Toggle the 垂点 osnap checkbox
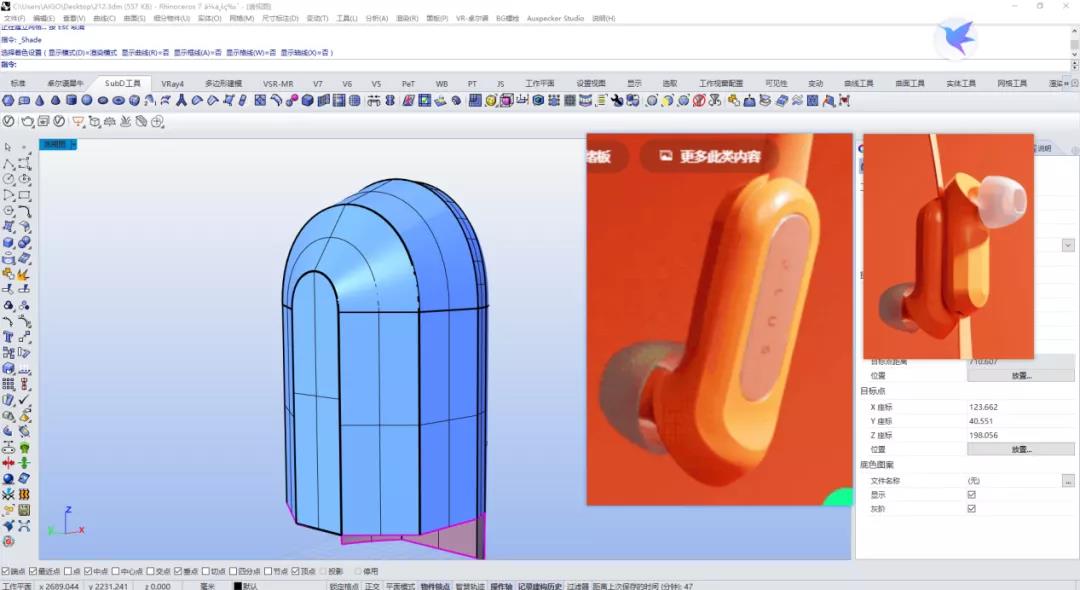The height and width of the screenshot is (590, 1080). pyautogui.click(x=178, y=571)
